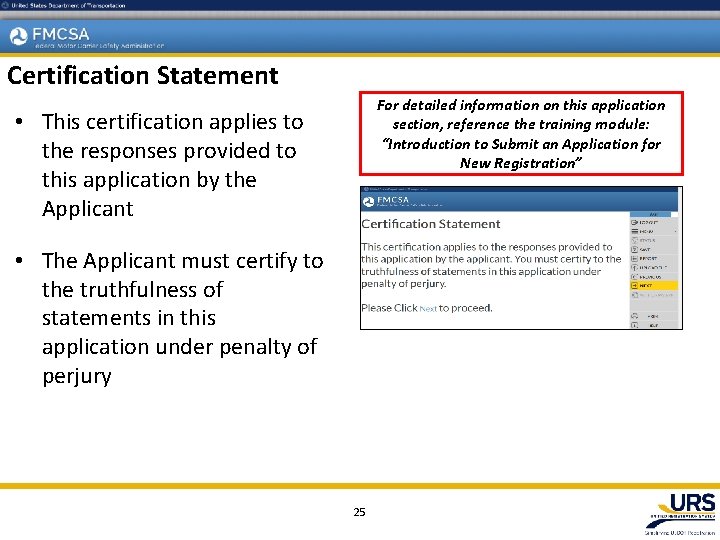Click the red-boxed 'For detailed information' note
The image size is (720, 540).
coord(521,134)
